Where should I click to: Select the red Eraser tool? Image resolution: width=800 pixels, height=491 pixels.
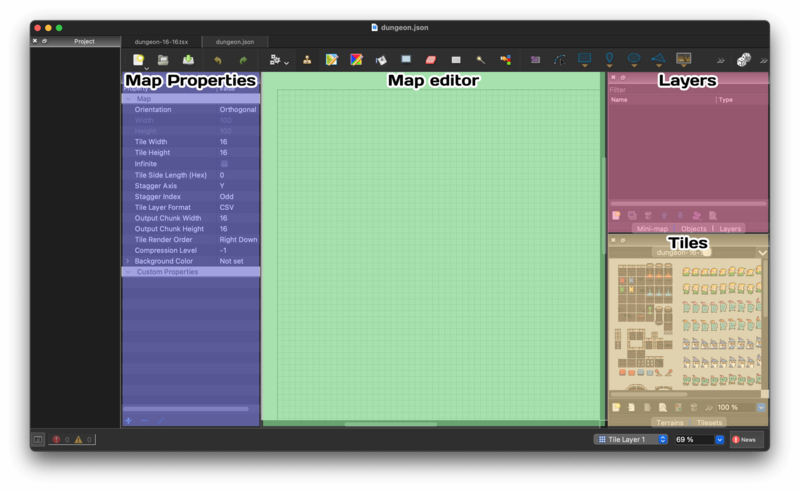[431, 60]
